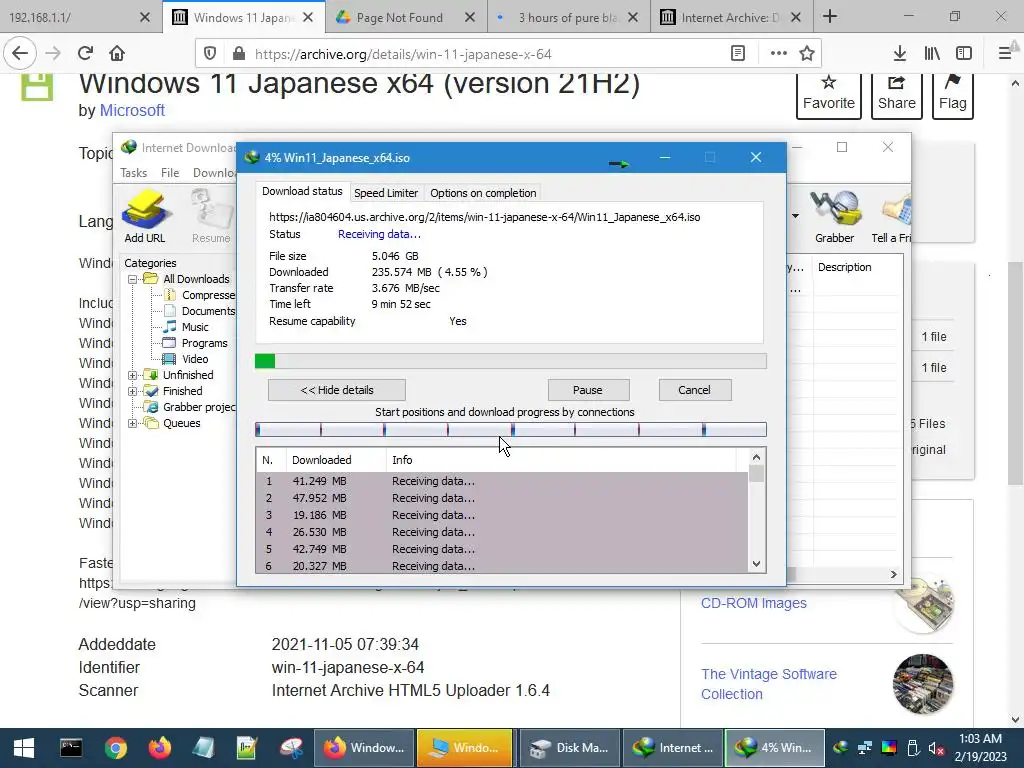The width and height of the screenshot is (1024, 768).
Task: Select the Video category in IDM
Action: [195, 359]
